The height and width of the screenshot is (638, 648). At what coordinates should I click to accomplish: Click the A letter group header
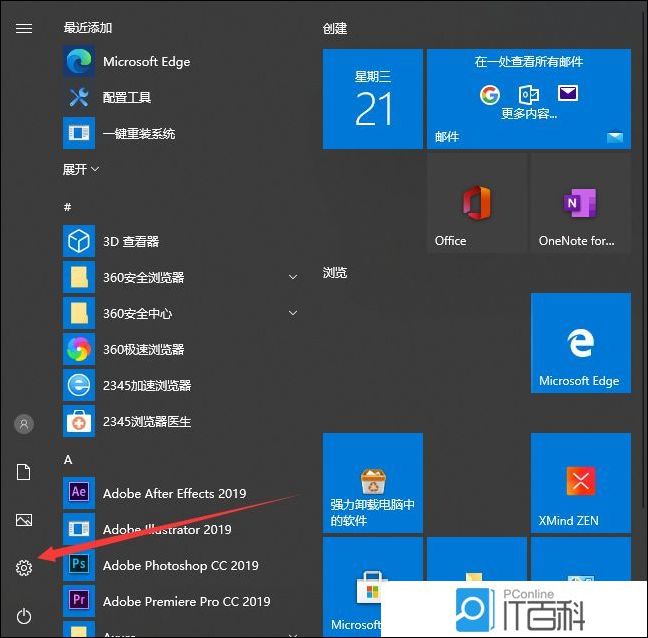(68, 459)
